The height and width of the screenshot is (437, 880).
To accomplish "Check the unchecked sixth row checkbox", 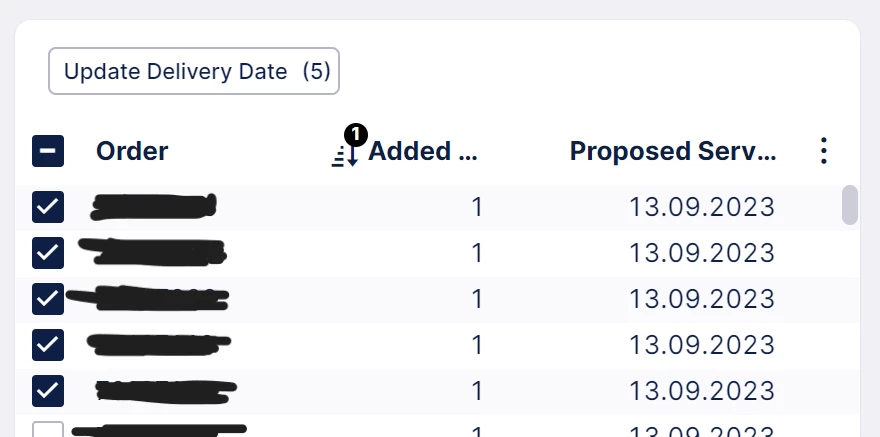I will (48, 430).
